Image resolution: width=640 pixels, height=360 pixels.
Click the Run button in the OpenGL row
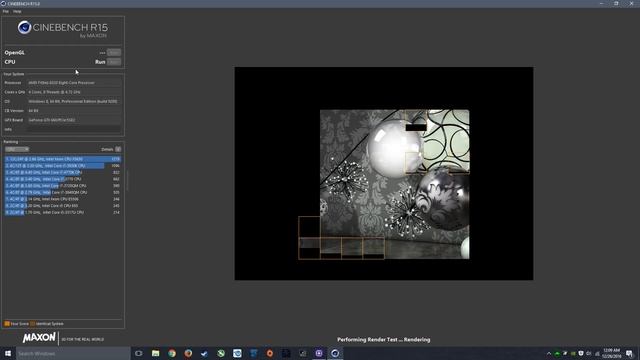114,53
